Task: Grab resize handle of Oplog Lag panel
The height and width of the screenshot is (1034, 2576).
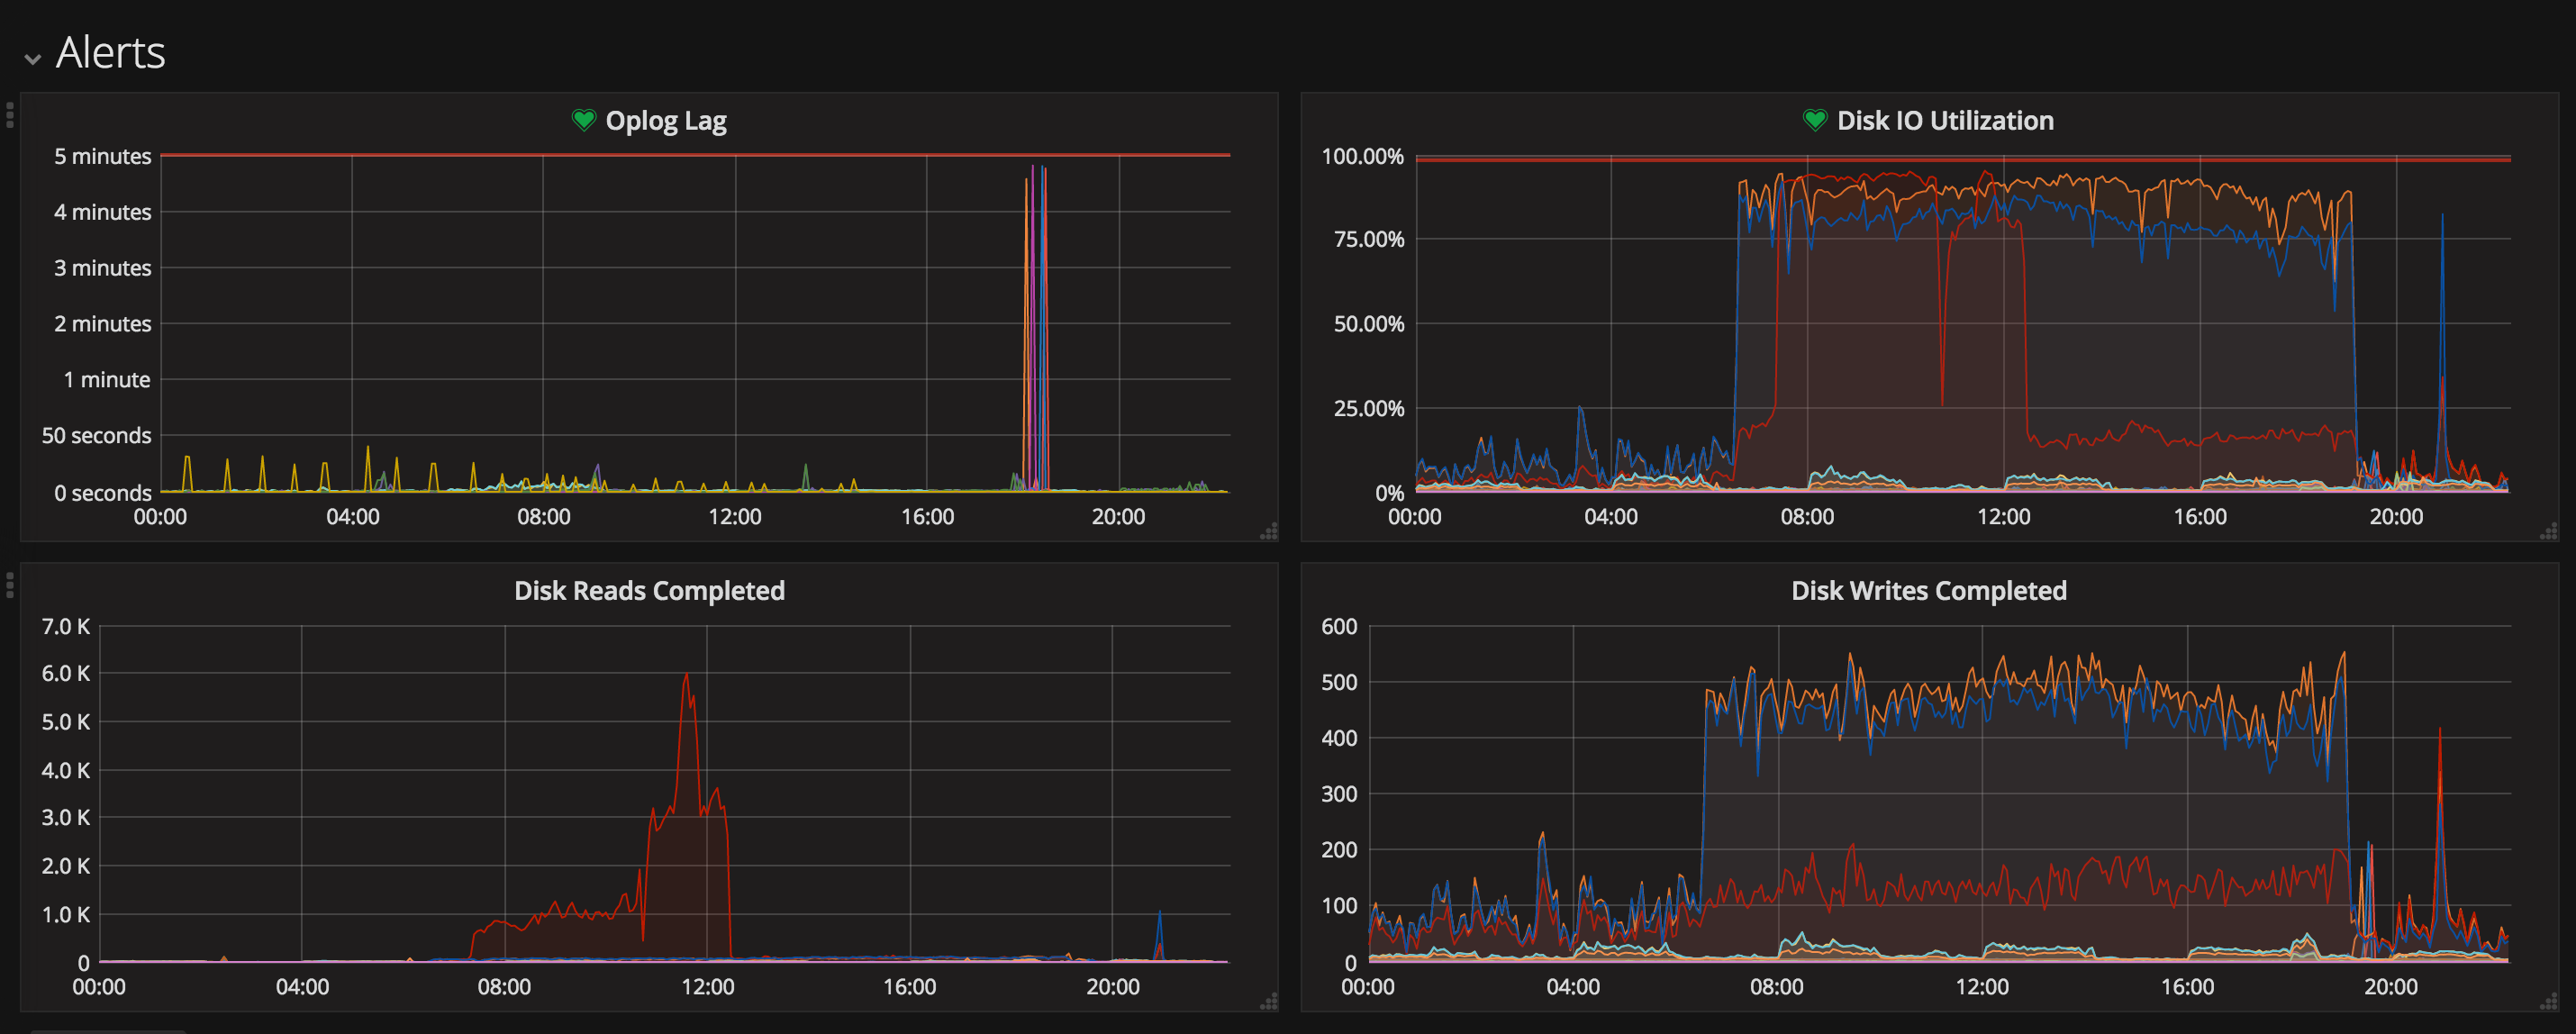Action: (1269, 532)
